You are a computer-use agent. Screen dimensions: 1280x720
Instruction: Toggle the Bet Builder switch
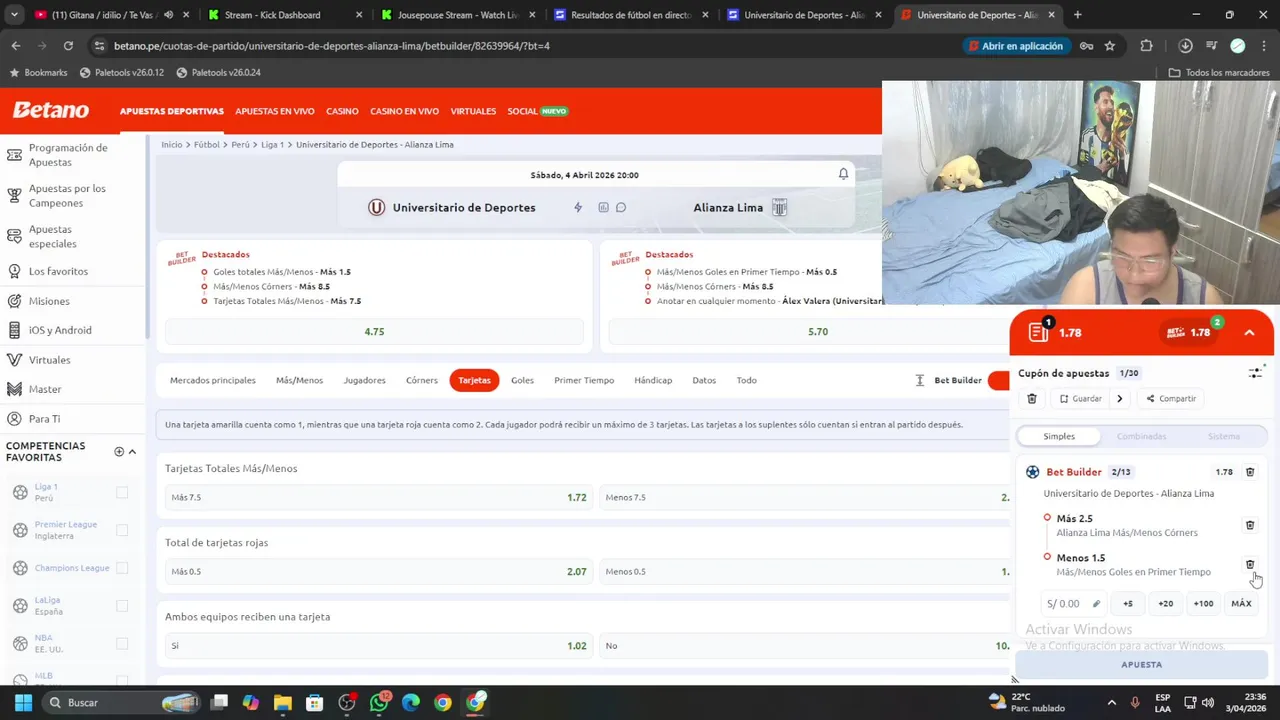[998, 380]
